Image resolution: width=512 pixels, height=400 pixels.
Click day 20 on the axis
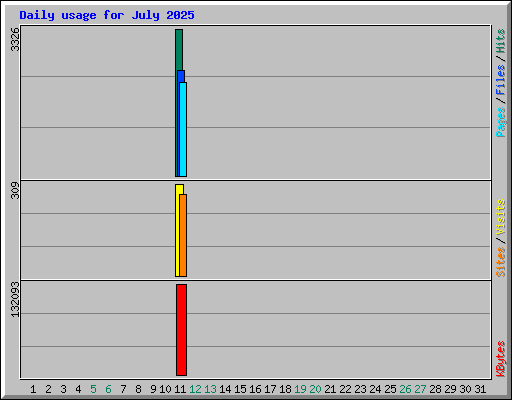click(x=315, y=389)
